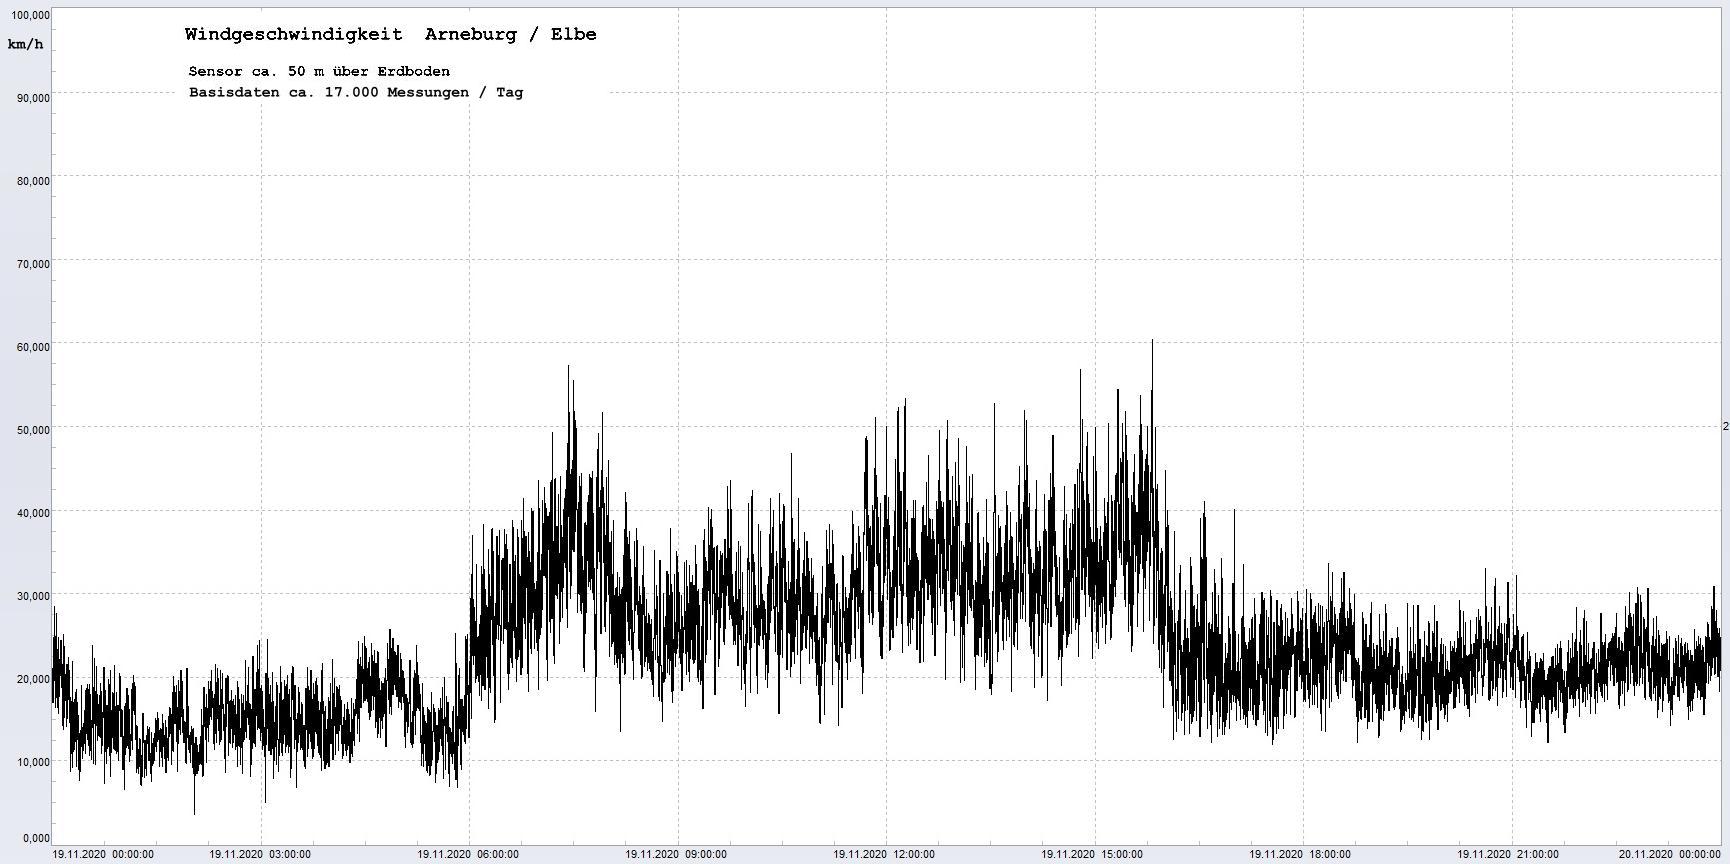
Task: Click the chart title Windgeschwindigkeit Arneburg / Elbe
Action: tap(390, 34)
